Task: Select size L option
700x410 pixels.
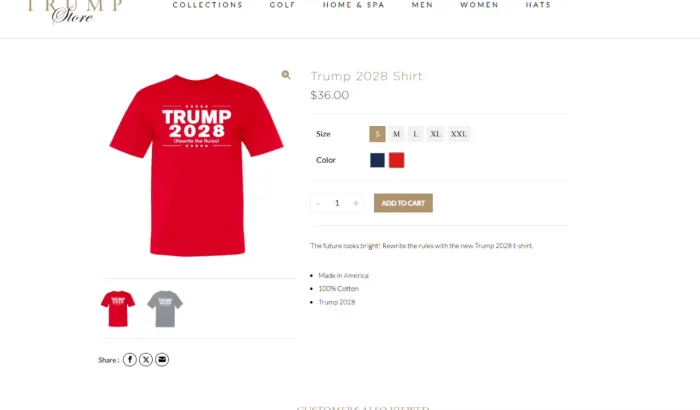Action: [x=416, y=134]
